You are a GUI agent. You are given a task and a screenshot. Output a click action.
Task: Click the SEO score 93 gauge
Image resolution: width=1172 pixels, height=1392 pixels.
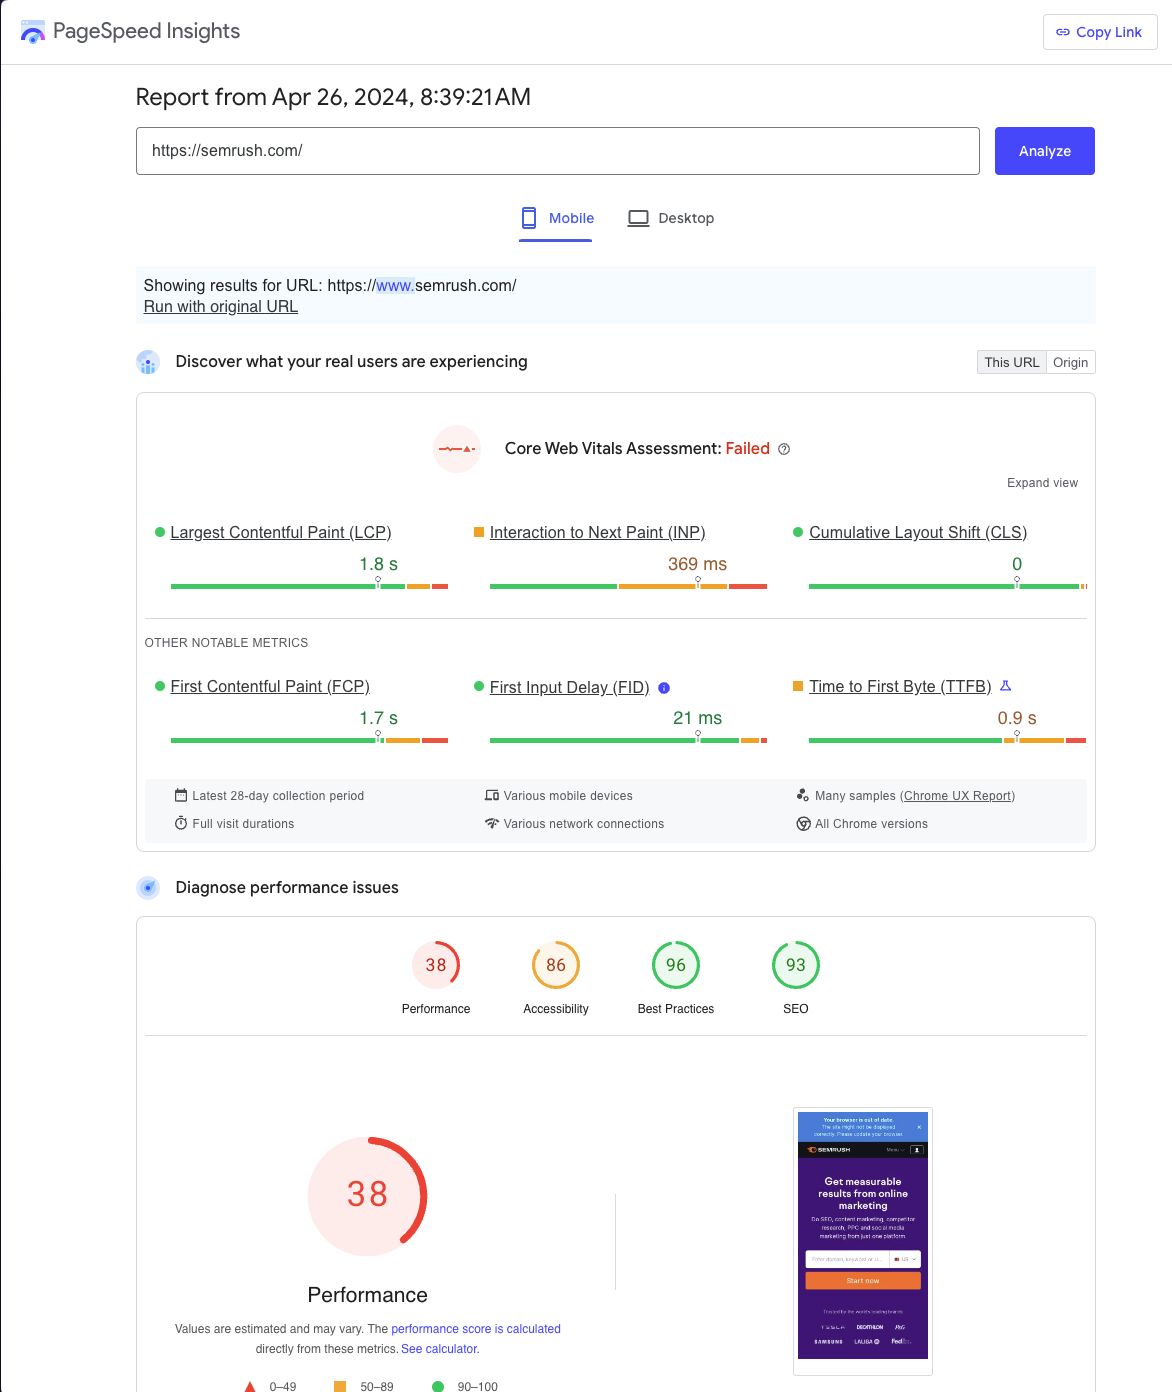[x=796, y=965]
